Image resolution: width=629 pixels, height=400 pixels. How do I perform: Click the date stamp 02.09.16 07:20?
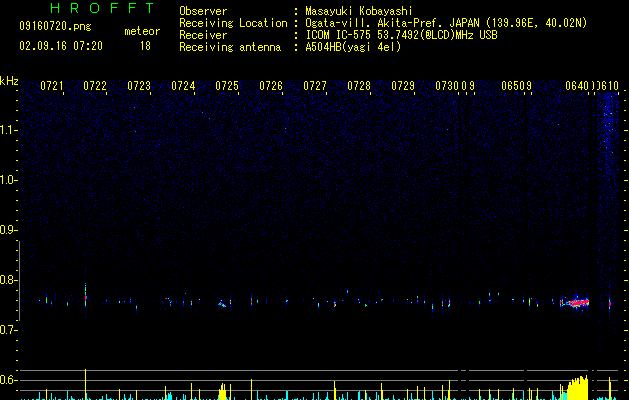(61, 46)
